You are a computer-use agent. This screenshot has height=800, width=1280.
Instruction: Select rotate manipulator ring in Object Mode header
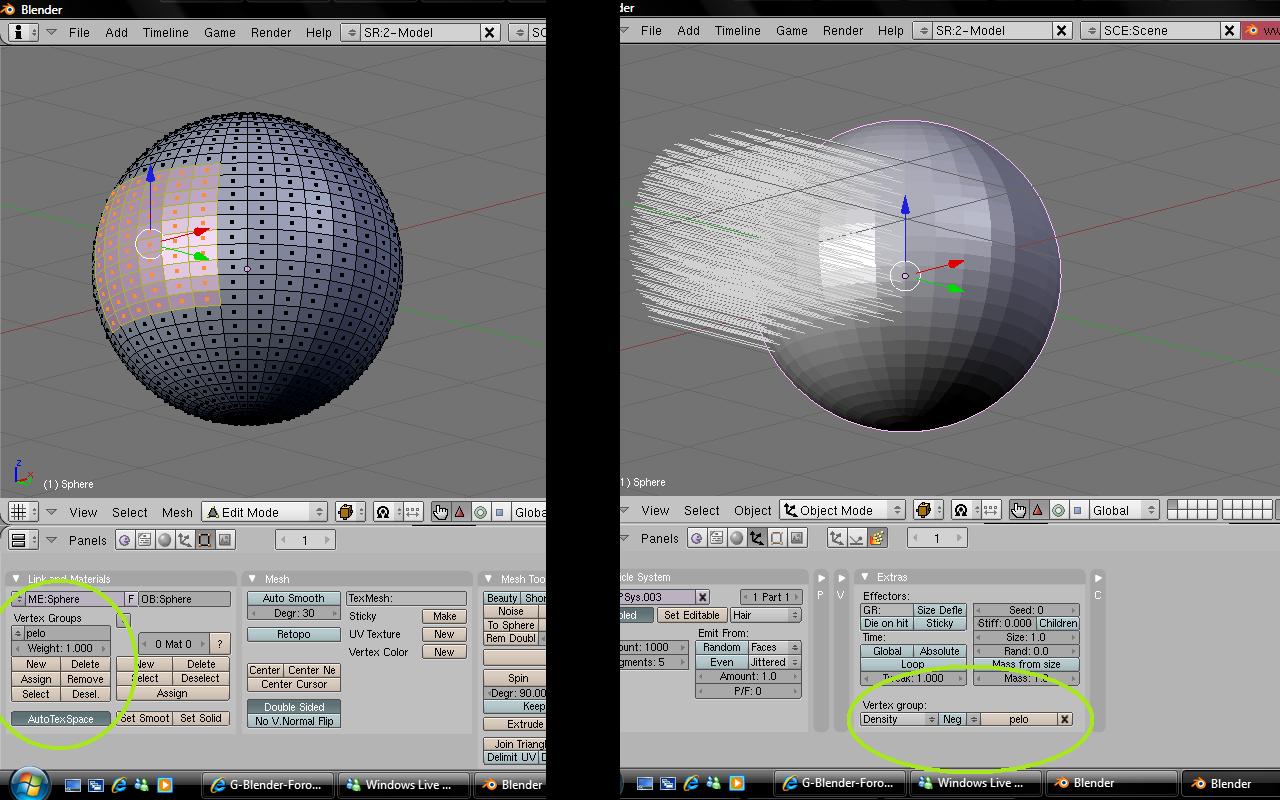coord(1058,510)
